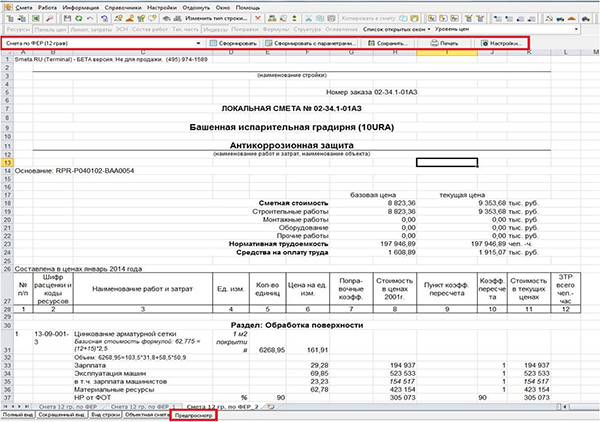Click the blue car icon at toolbar end
The image size is (600, 422).
585,18
